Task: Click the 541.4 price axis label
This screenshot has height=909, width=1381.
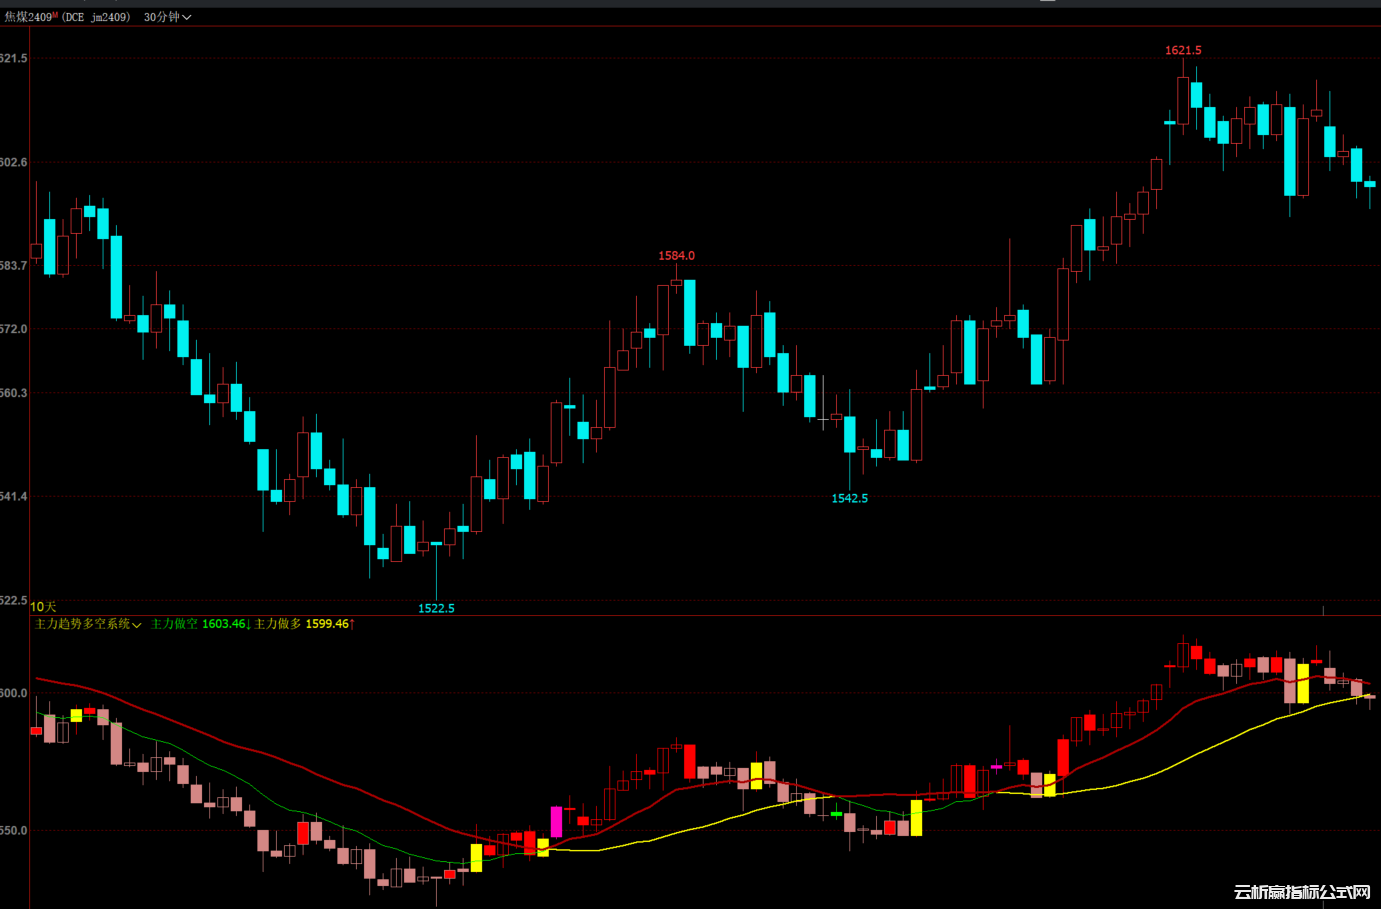Action: [14, 497]
